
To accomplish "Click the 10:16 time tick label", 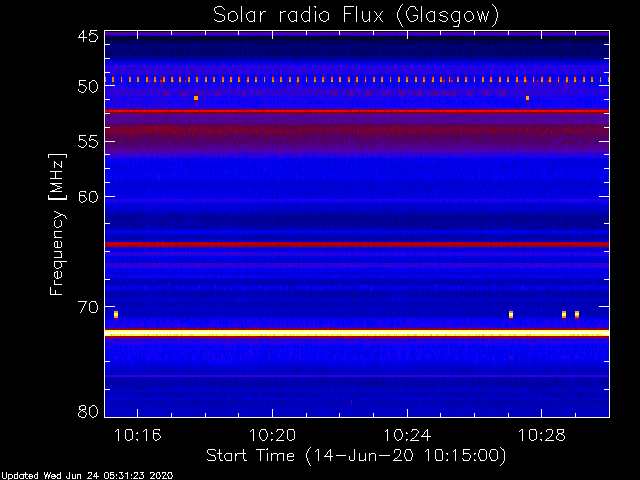I will [x=138, y=436].
